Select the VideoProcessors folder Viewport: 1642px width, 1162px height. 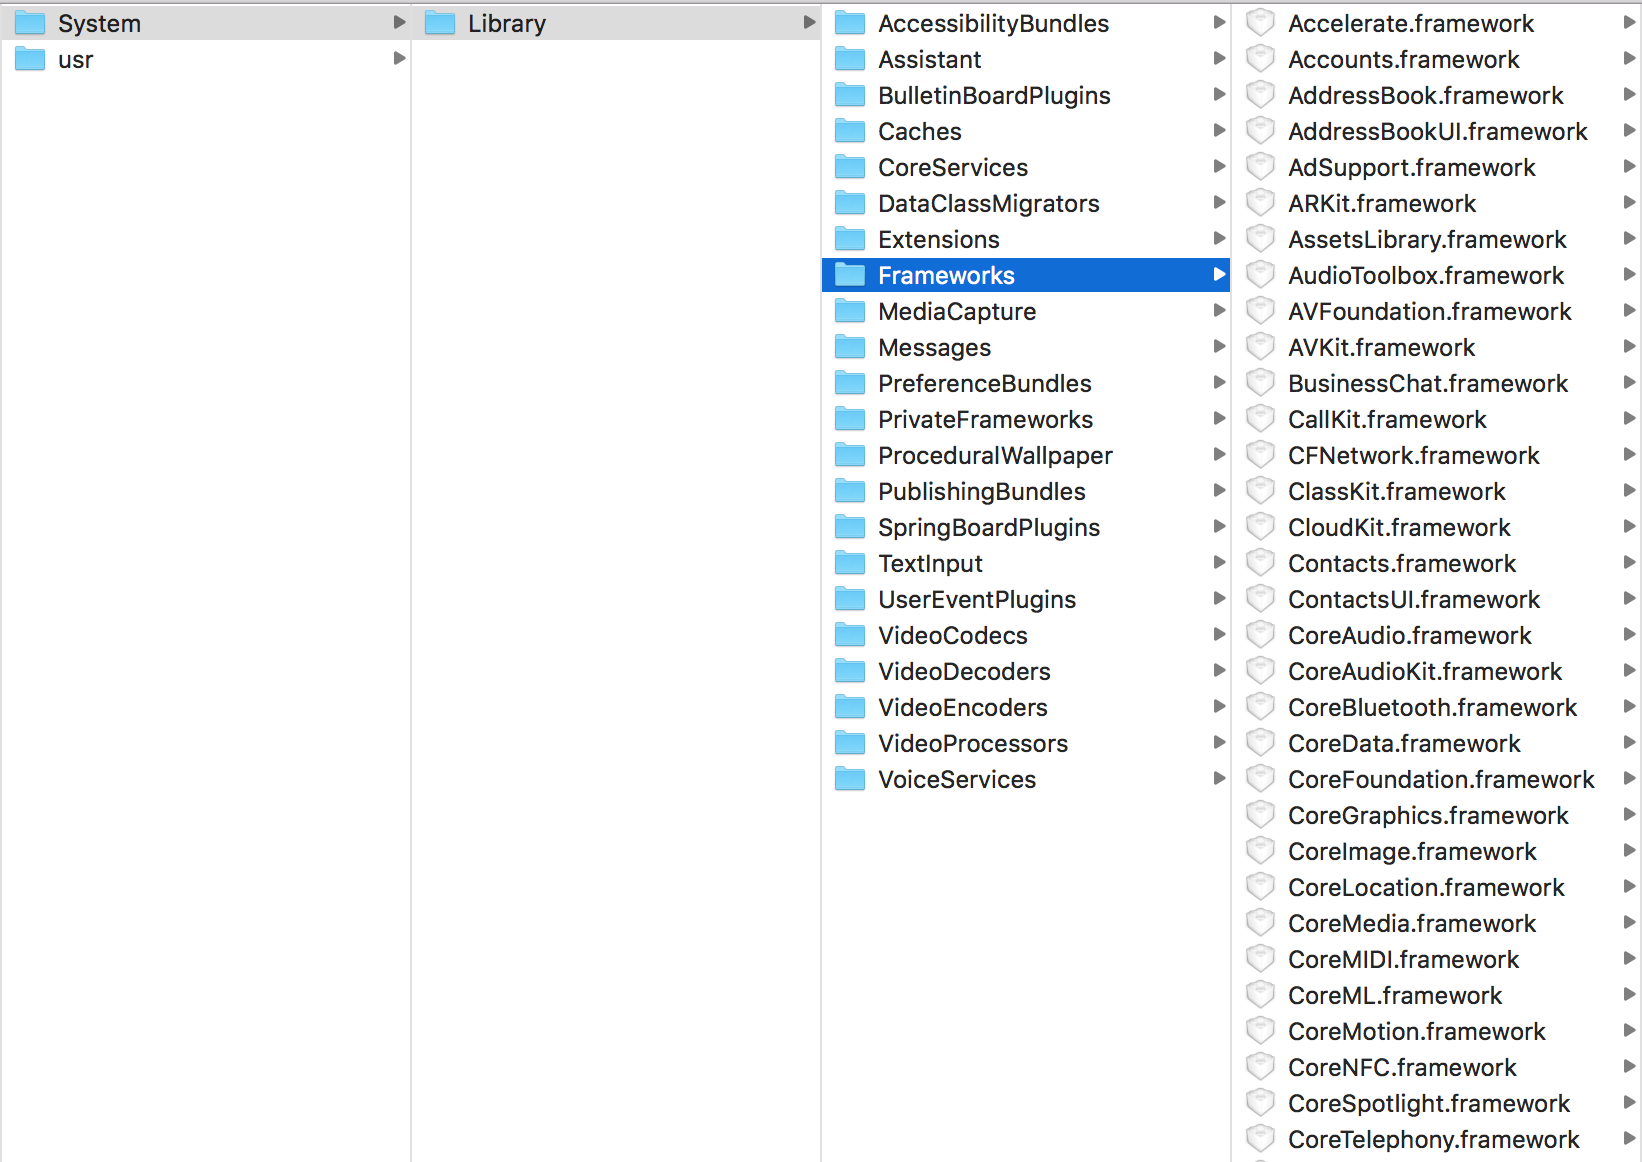(x=1026, y=743)
